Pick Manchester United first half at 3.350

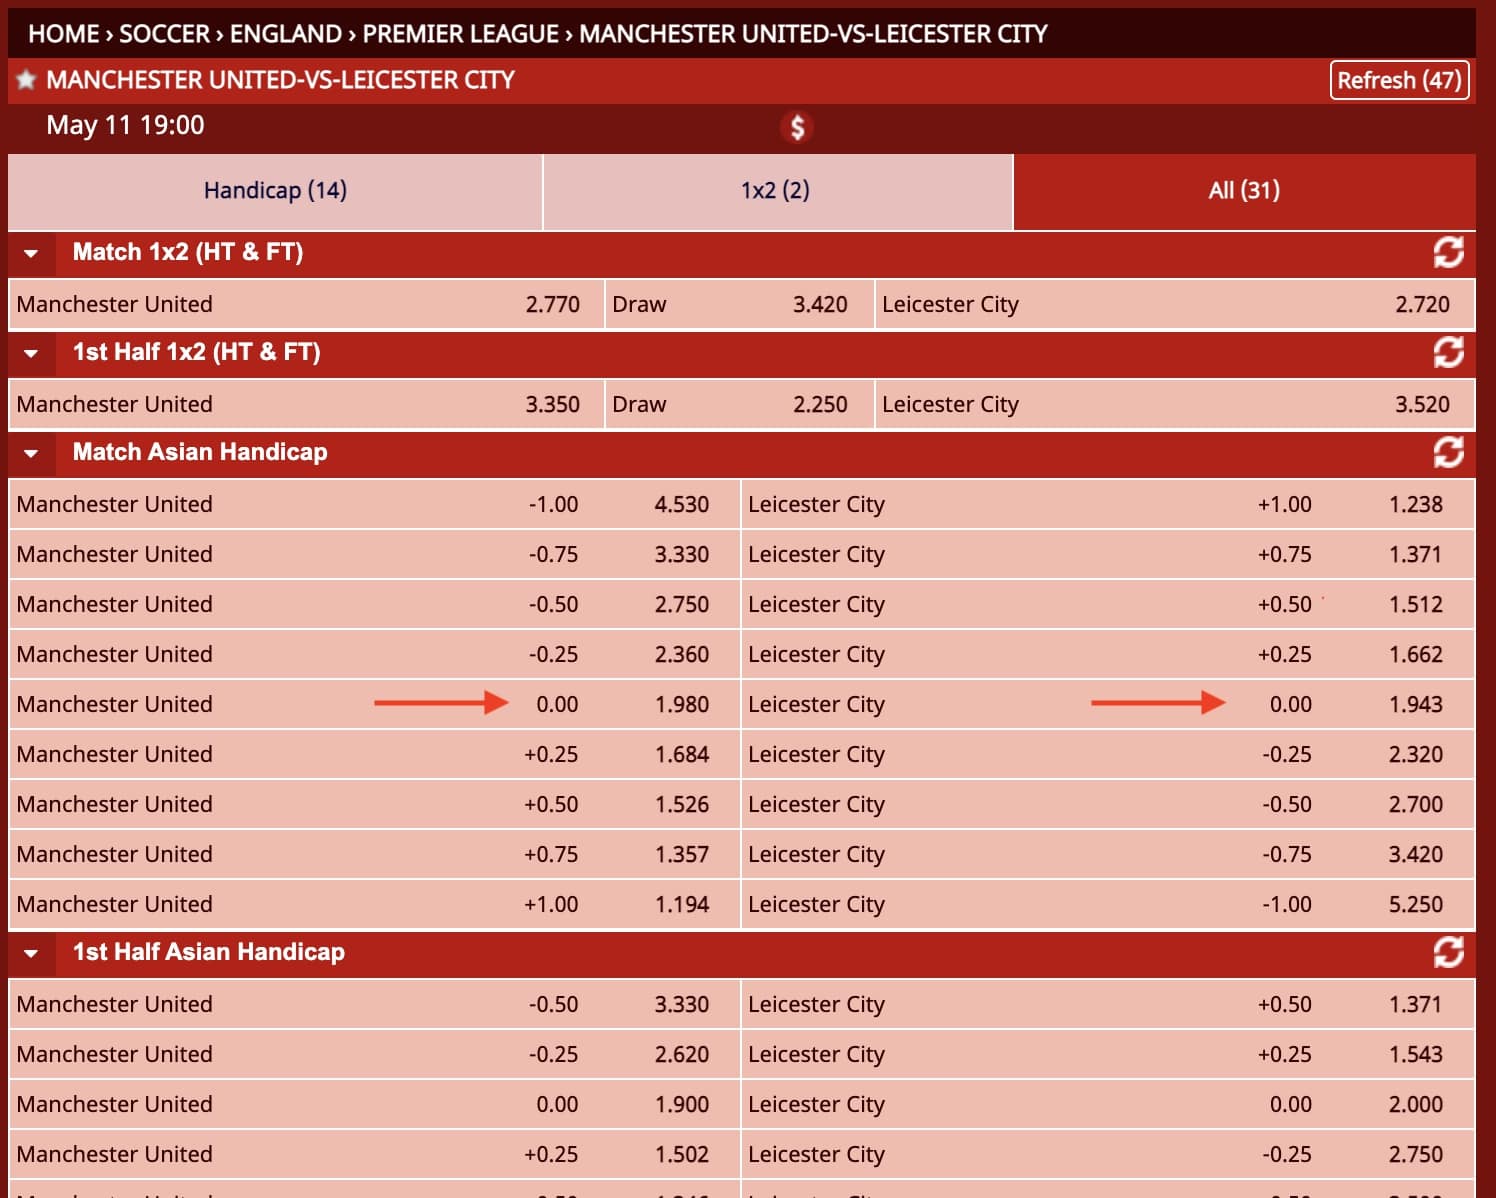pyautogui.click(x=306, y=404)
